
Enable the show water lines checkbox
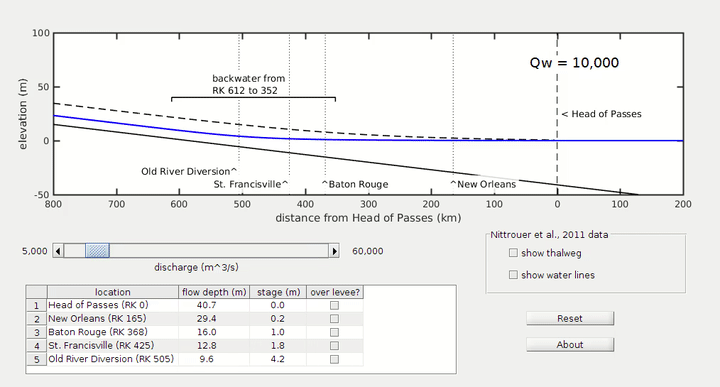click(513, 275)
